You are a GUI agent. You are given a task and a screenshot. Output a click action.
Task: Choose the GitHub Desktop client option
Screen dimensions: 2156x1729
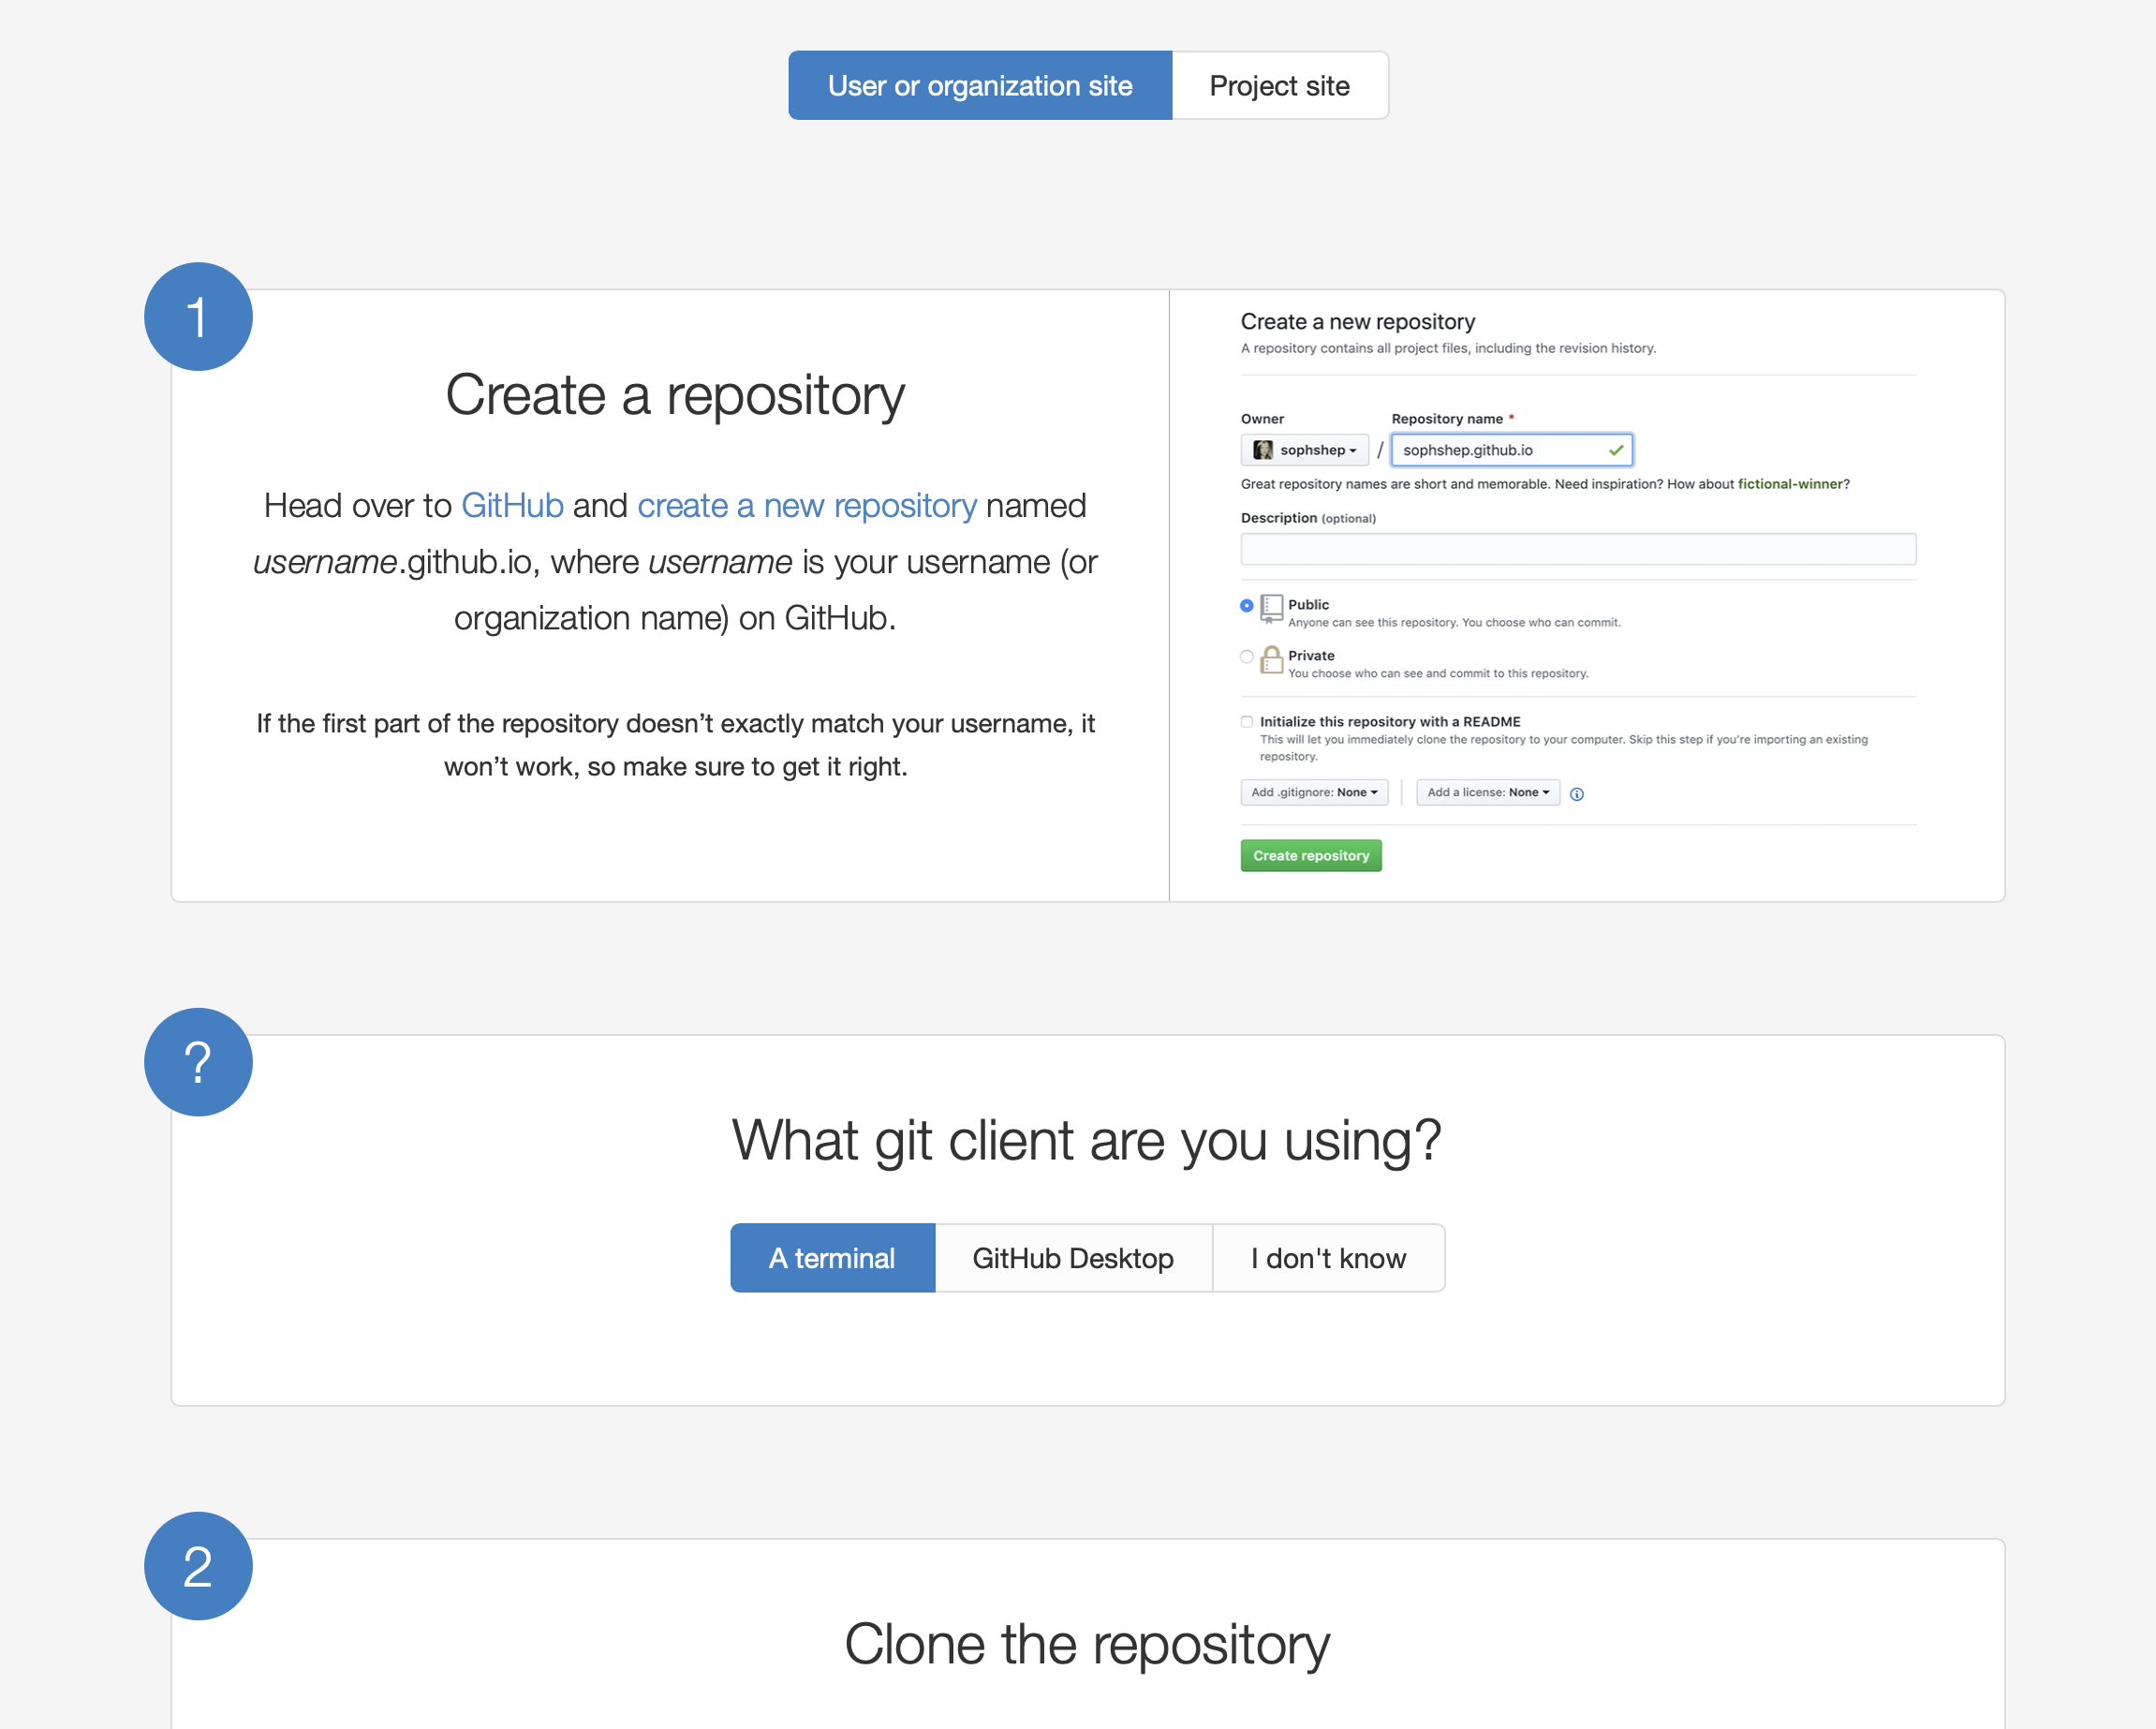tap(1072, 1258)
